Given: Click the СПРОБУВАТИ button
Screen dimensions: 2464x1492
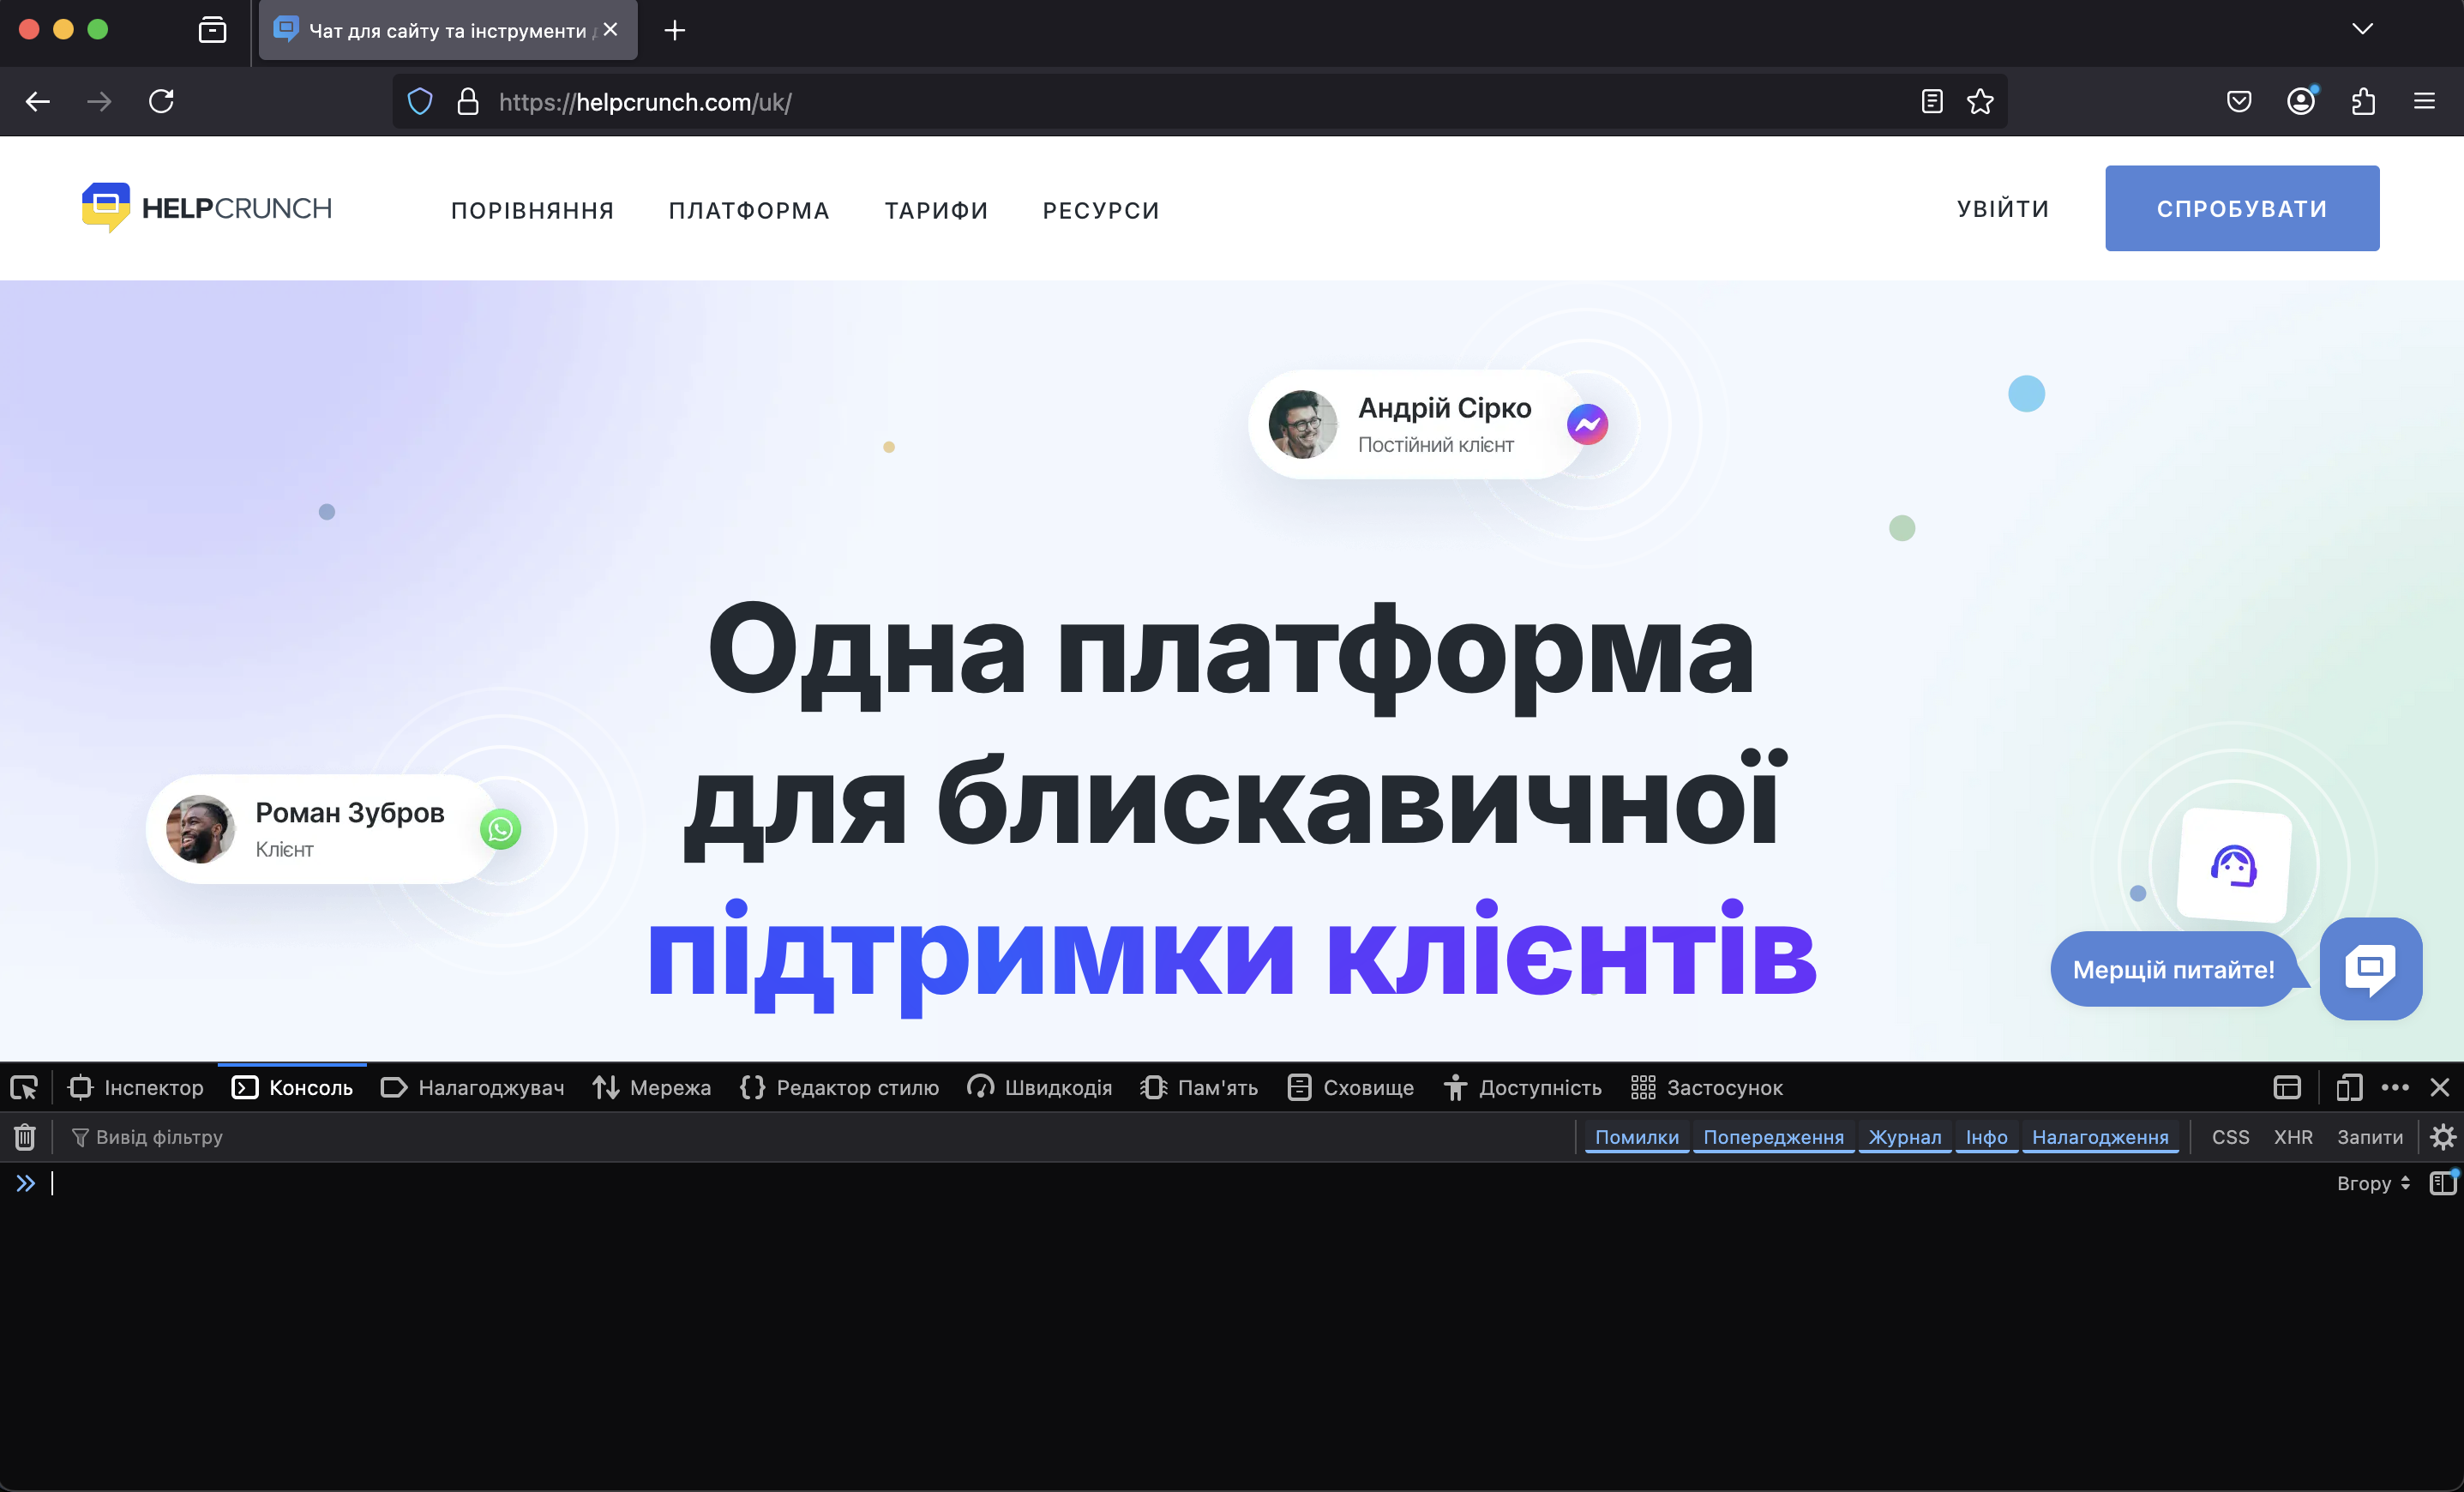Looking at the screenshot, I should pos(2242,208).
